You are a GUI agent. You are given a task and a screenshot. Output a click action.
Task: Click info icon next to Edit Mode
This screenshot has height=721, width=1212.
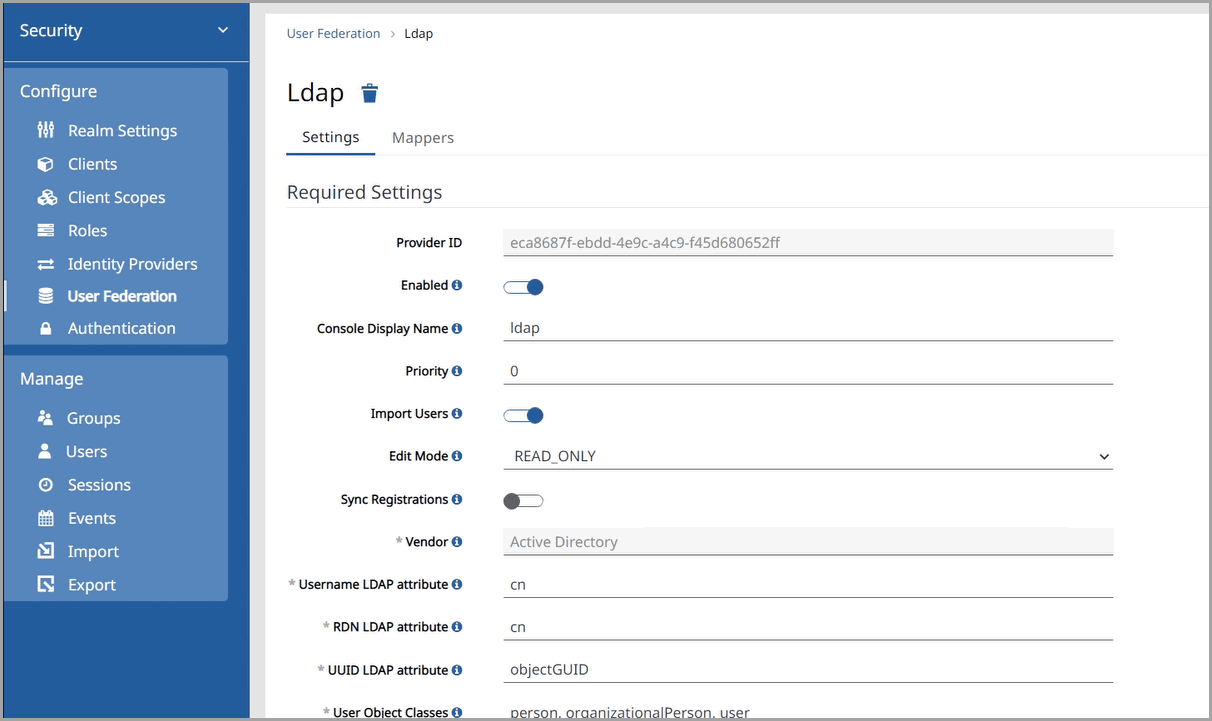(x=457, y=456)
